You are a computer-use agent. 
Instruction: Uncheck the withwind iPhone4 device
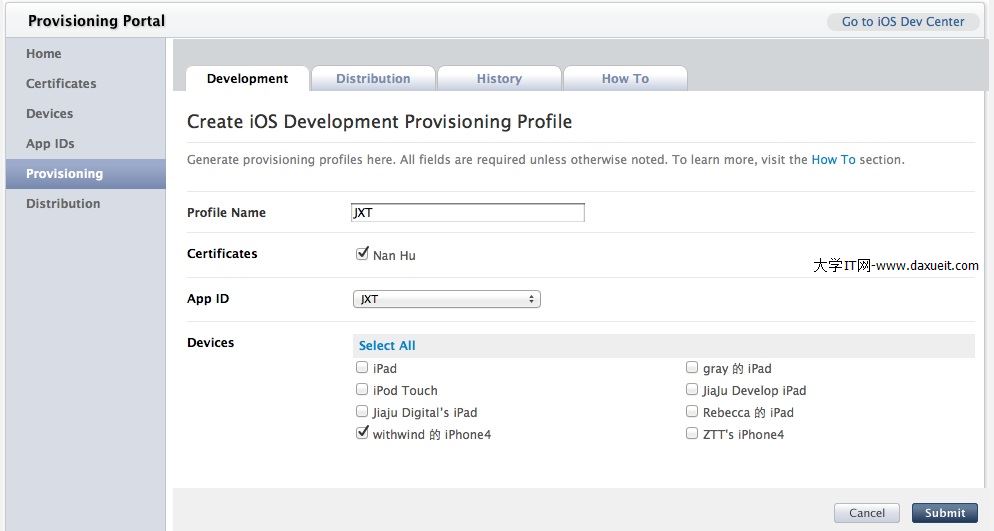point(362,433)
